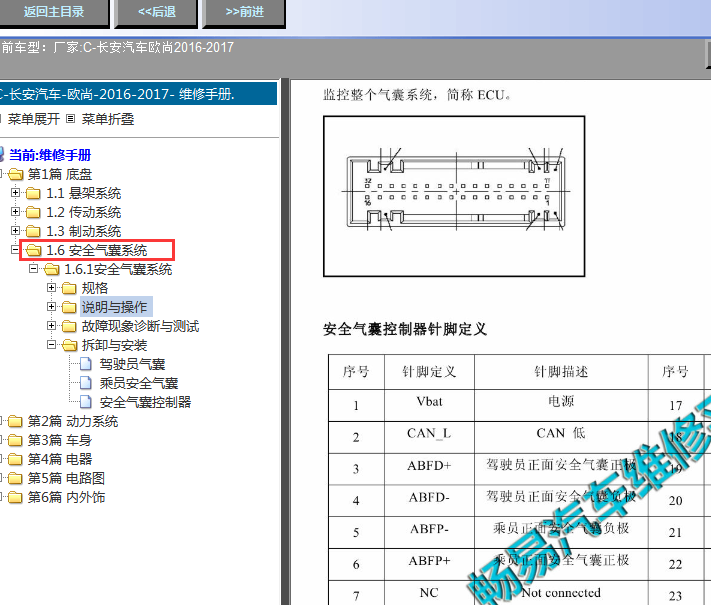Expand the 1.1 悬架系统 node
Screen dimensions: 711x605
point(15,193)
